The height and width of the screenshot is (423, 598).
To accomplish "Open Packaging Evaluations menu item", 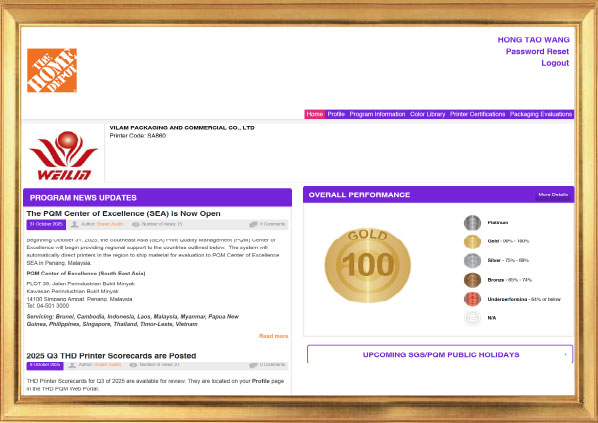I will pyautogui.click(x=541, y=114).
